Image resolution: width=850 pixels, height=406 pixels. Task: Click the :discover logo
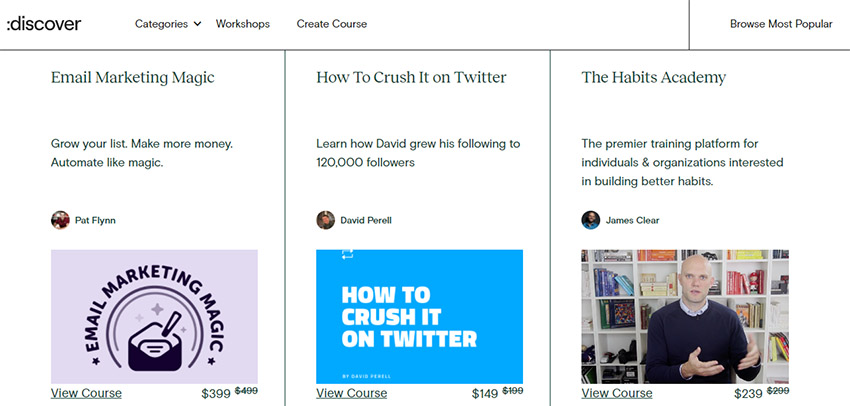pos(44,24)
